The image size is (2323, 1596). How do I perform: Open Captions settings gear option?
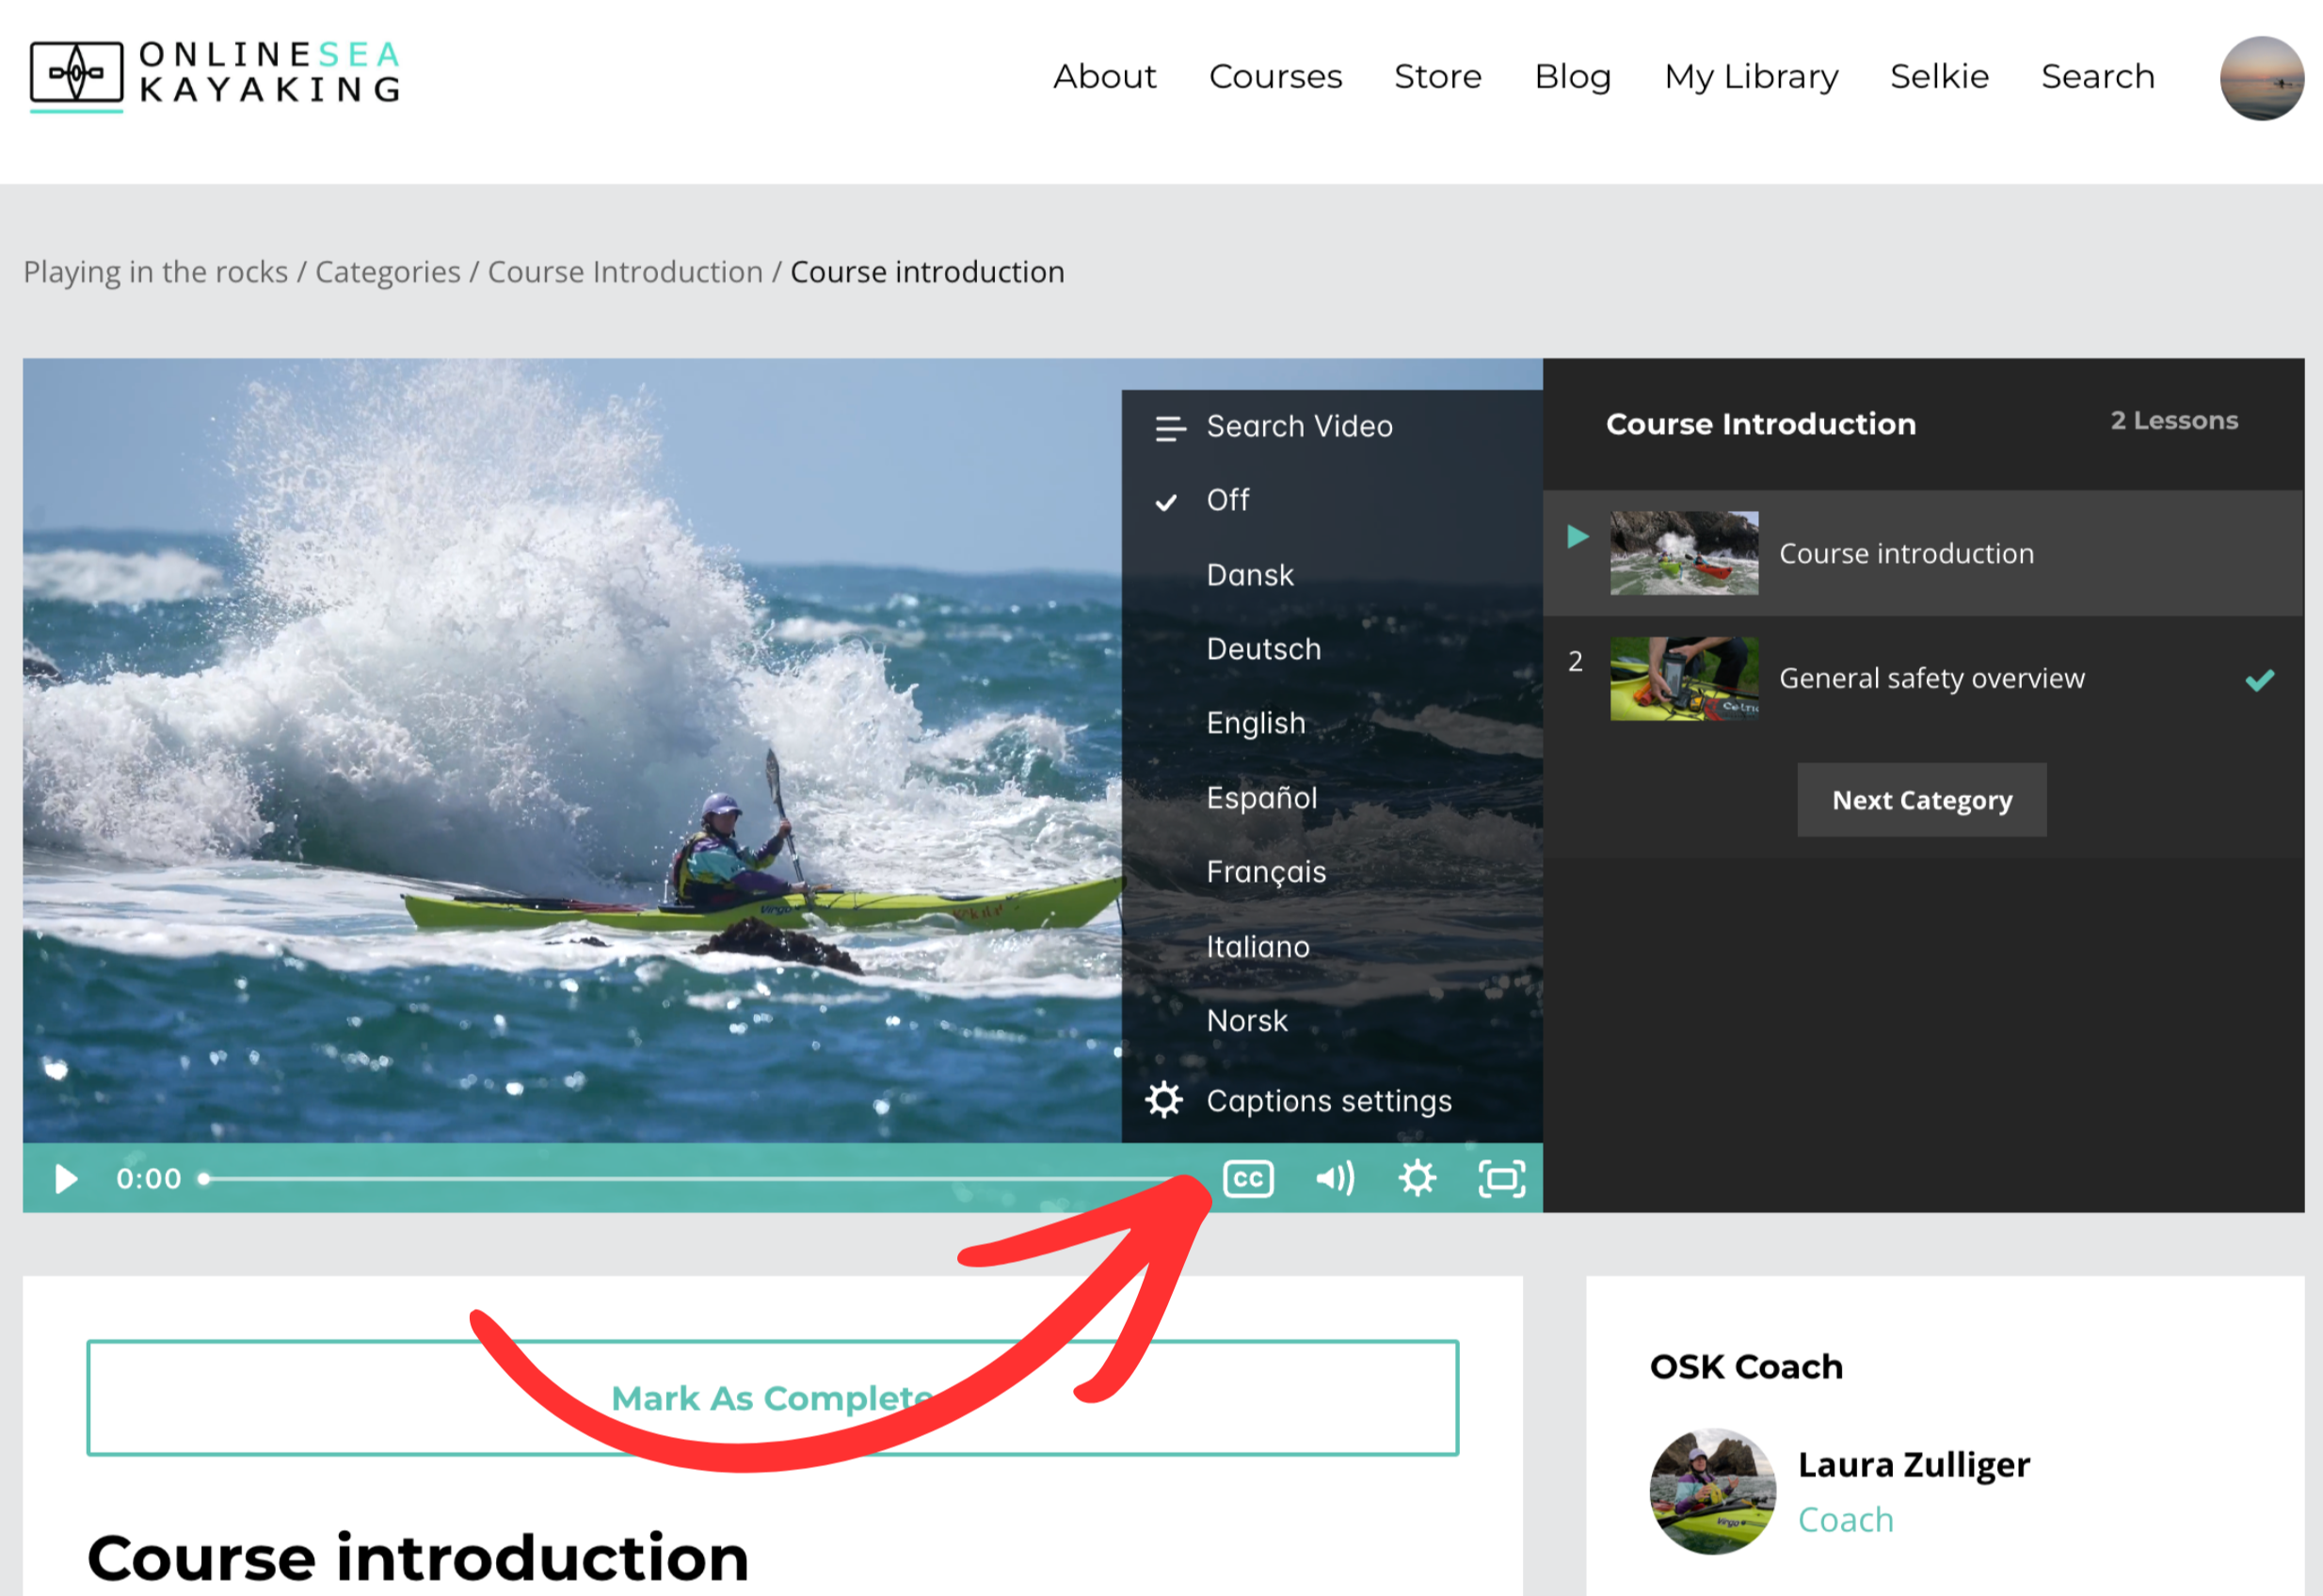(x=1164, y=1100)
